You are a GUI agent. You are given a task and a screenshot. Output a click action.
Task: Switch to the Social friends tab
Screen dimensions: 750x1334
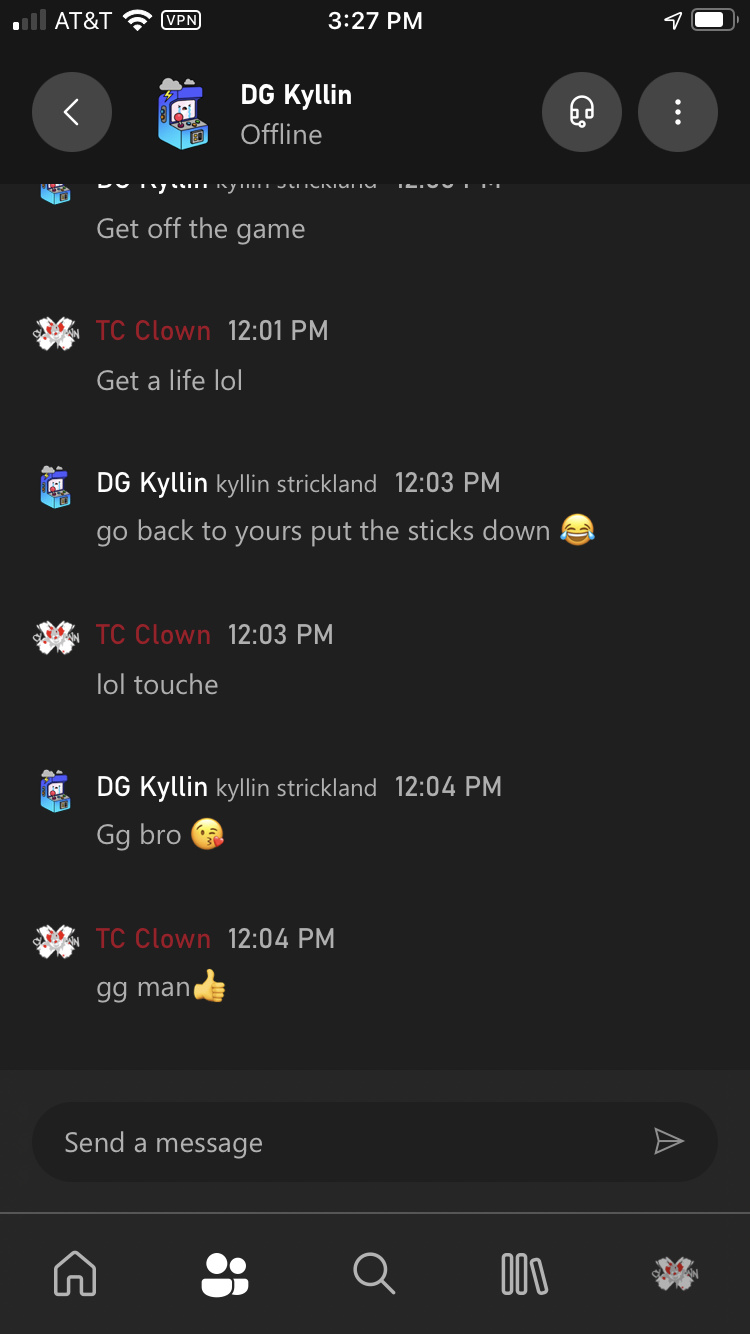pos(225,1274)
